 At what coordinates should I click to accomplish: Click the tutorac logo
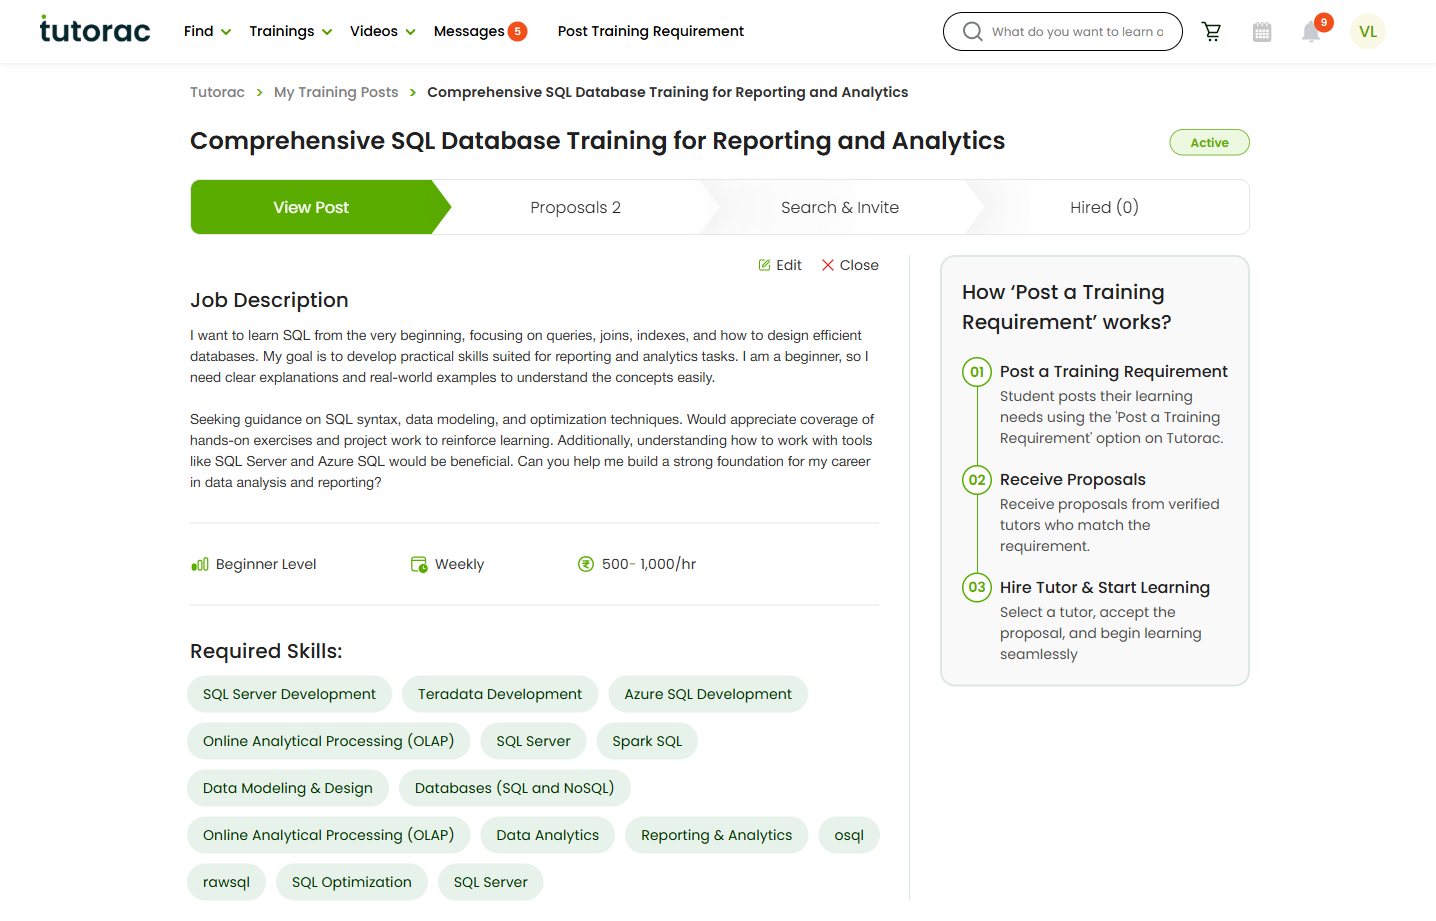(95, 30)
